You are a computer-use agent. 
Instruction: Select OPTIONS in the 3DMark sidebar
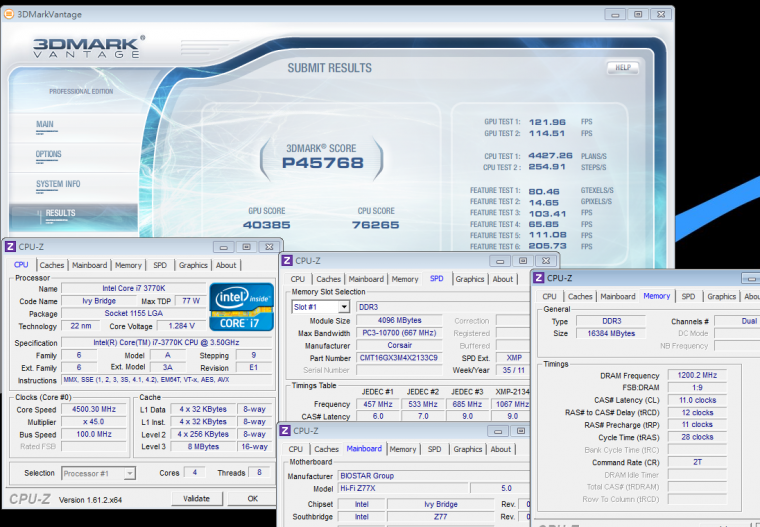[49, 155]
